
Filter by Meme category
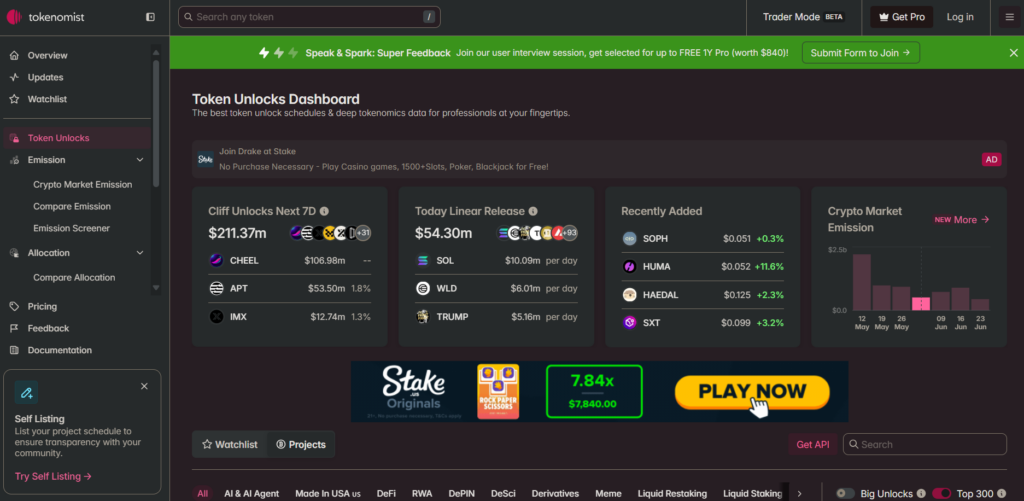609,493
